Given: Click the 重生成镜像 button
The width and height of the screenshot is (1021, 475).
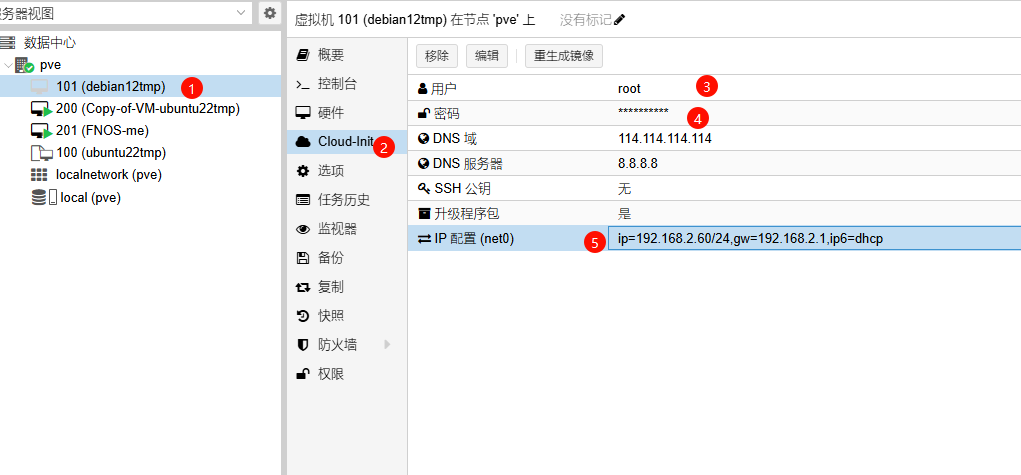Looking at the screenshot, I should pyautogui.click(x=564, y=56).
